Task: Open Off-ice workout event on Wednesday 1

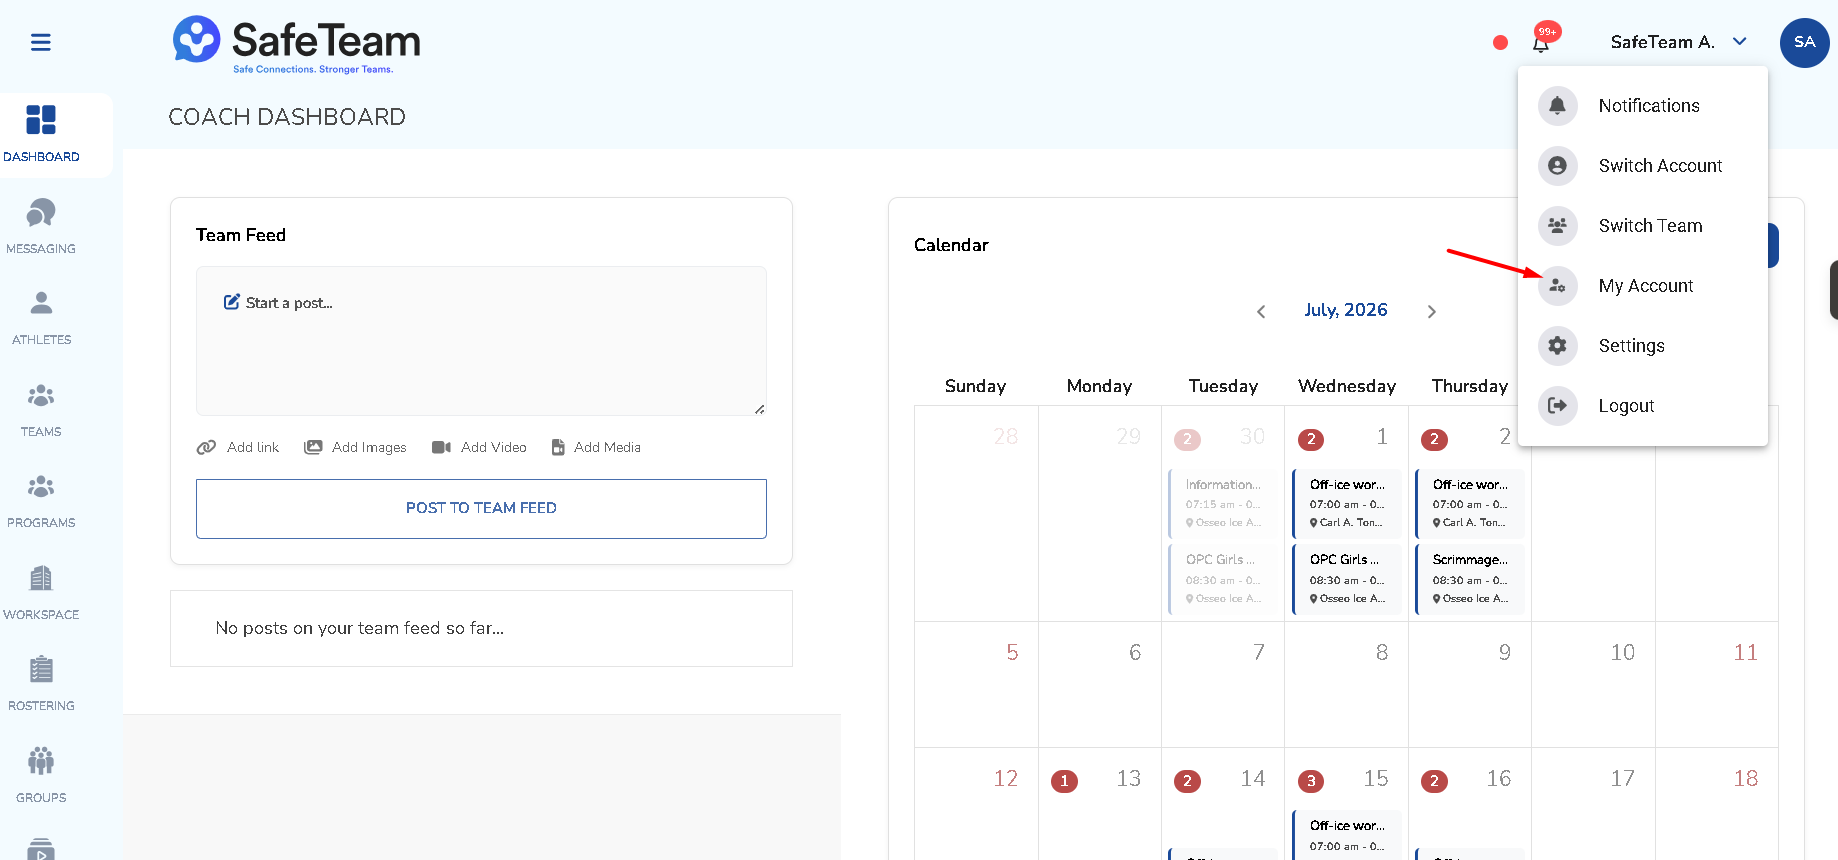Action: 1347,503
